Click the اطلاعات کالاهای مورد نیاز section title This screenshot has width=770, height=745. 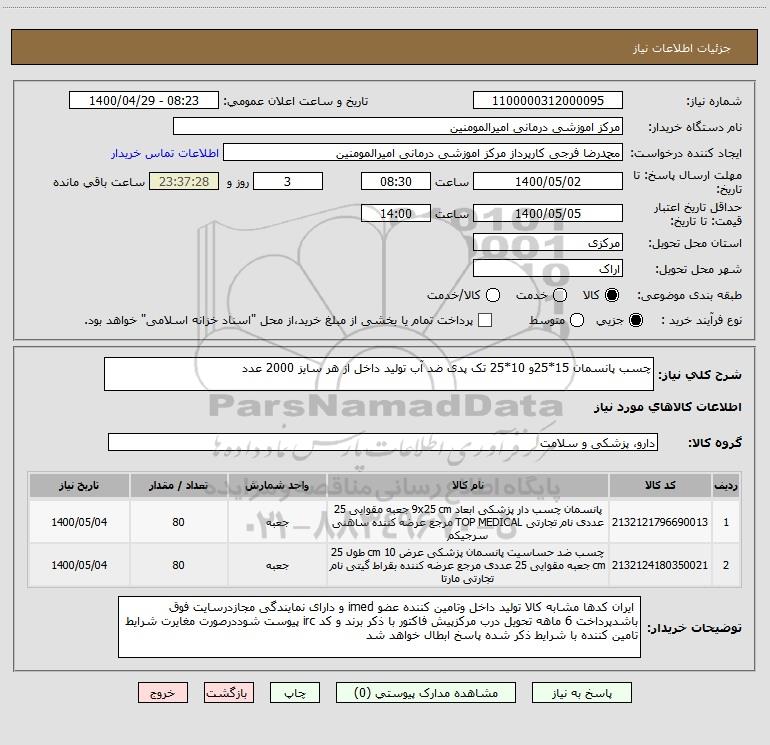[x=668, y=407]
